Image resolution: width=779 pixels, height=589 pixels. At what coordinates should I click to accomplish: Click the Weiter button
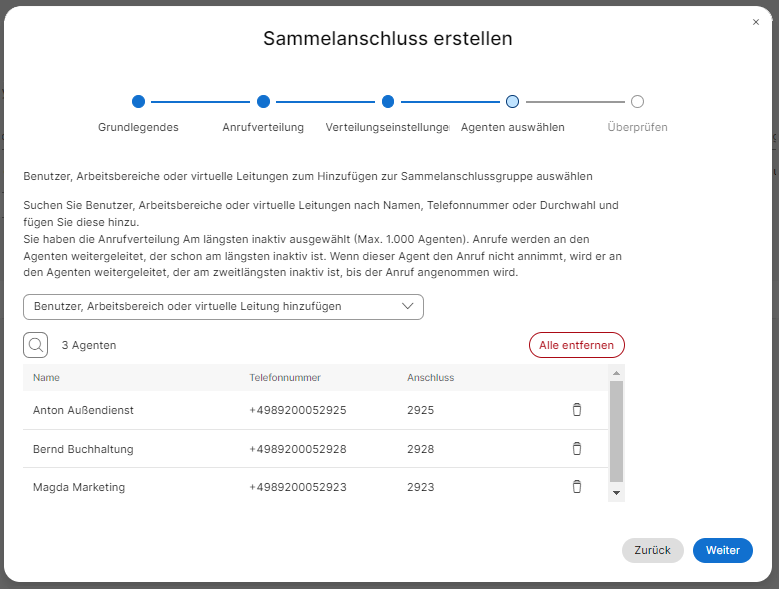pos(722,551)
